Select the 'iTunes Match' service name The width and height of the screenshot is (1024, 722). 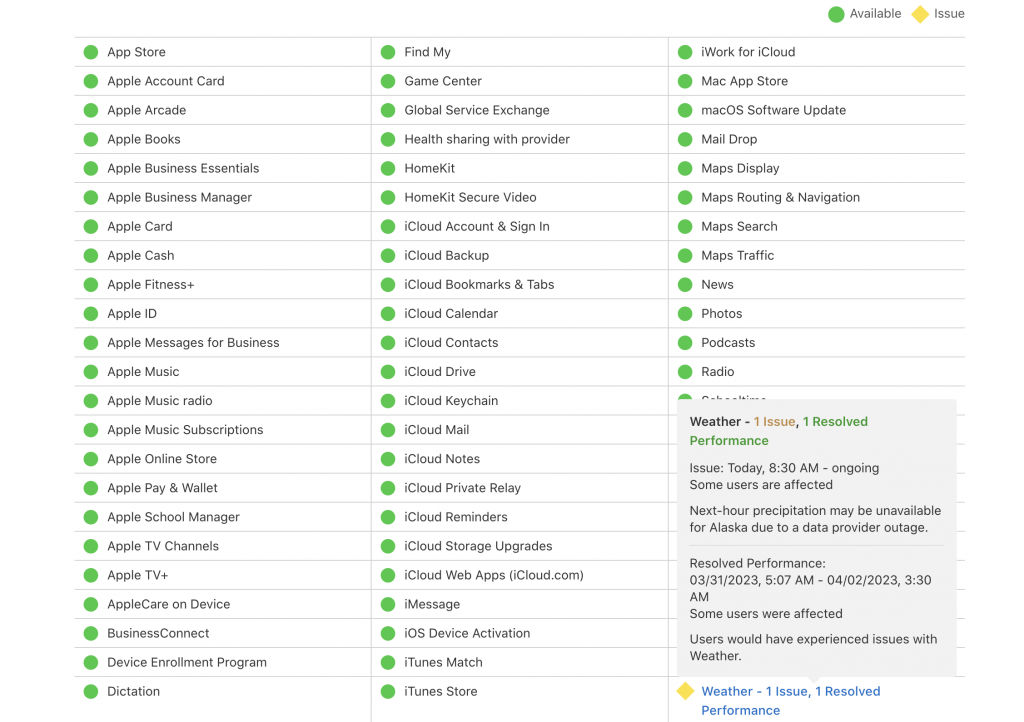(443, 662)
